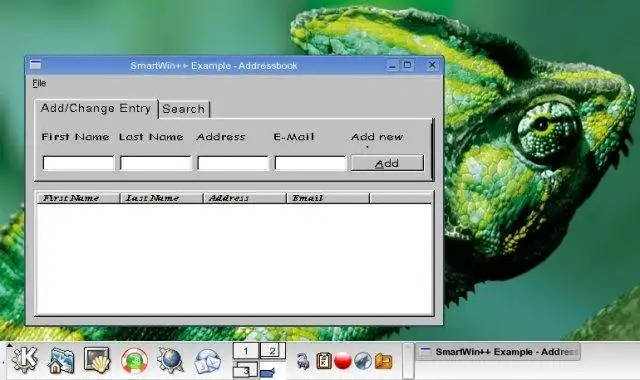The height and width of the screenshot is (380, 640).
Task: Click the First Name input field
Action: pyautogui.click(x=78, y=163)
